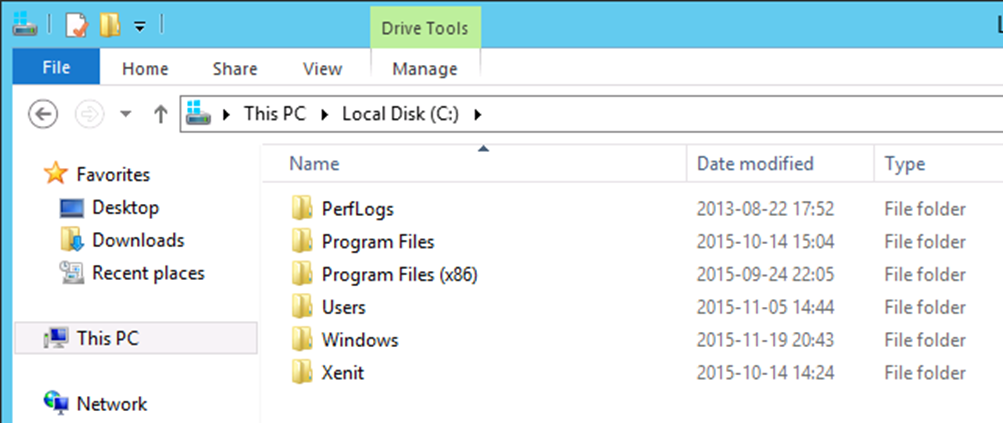This screenshot has height=423, width=1003.
Task: Click the date 2013-08-22 17:52
Action: (765, 209)
